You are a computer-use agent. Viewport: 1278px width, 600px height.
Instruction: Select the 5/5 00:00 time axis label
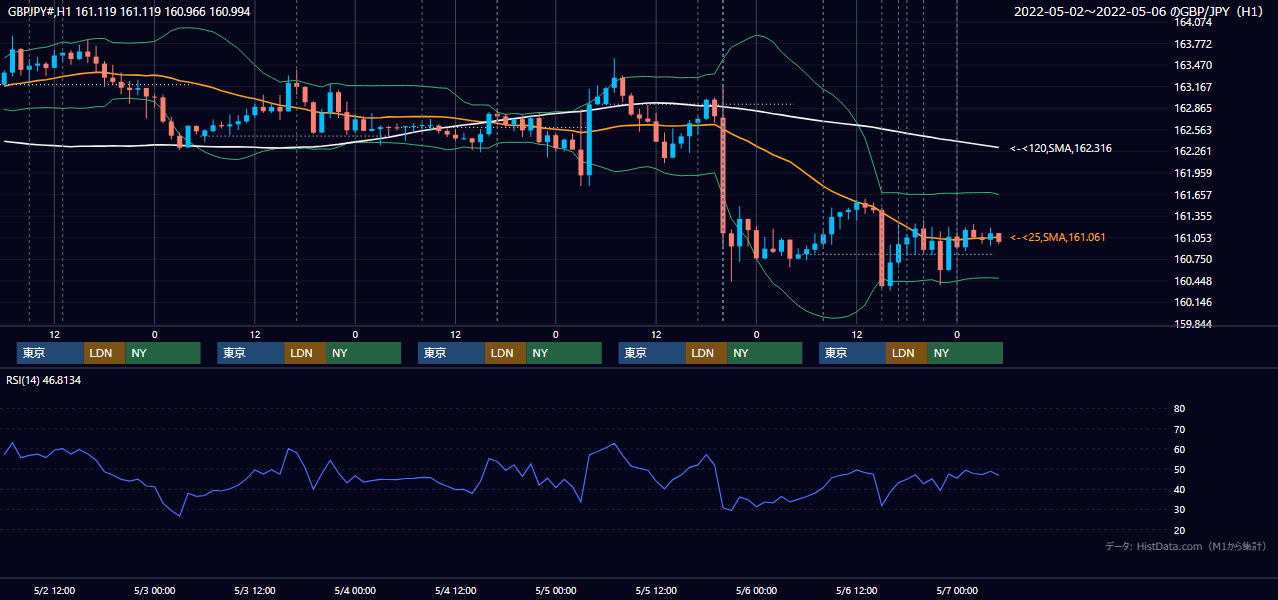556,590
